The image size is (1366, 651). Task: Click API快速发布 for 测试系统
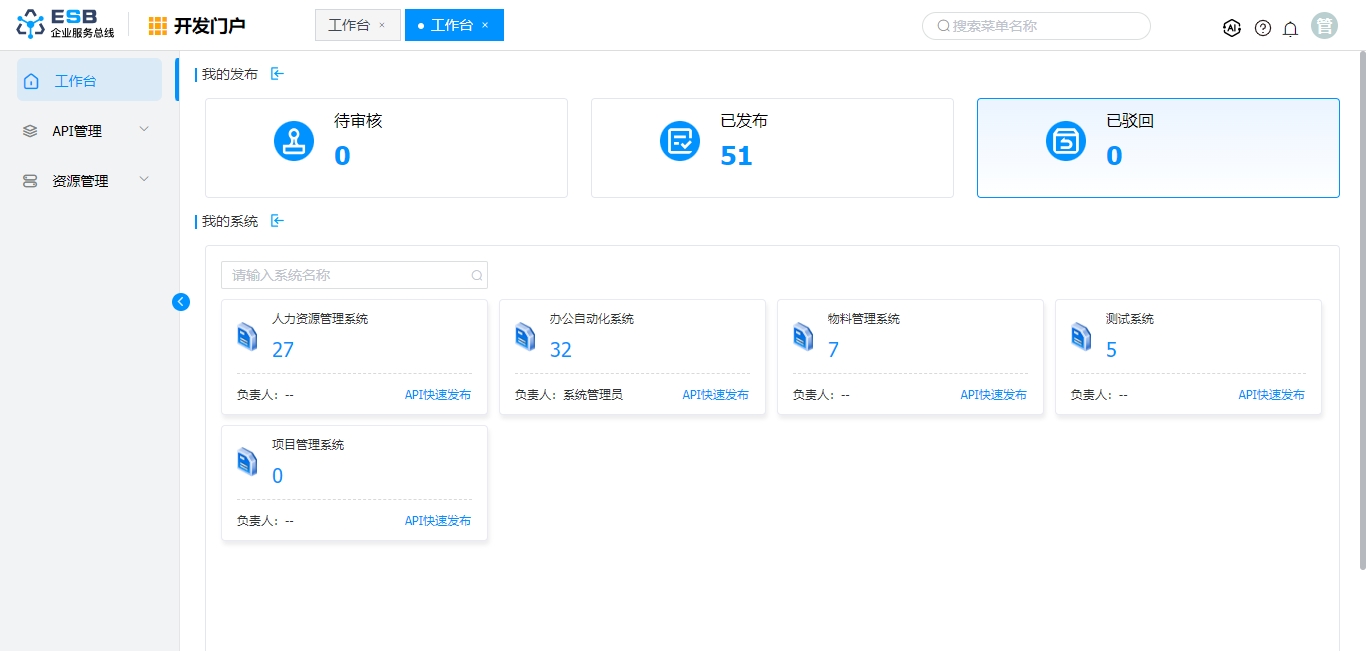1271,395
